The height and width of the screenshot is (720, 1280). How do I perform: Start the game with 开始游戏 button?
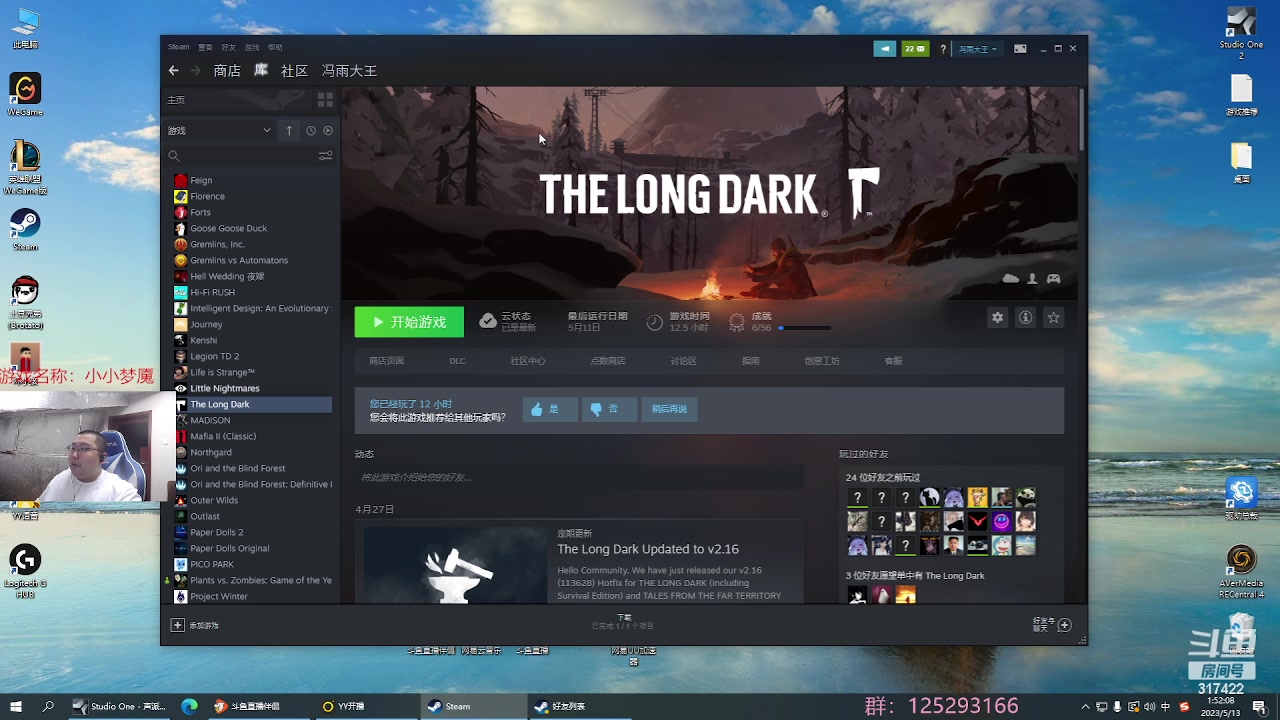(x=409, y=322)
